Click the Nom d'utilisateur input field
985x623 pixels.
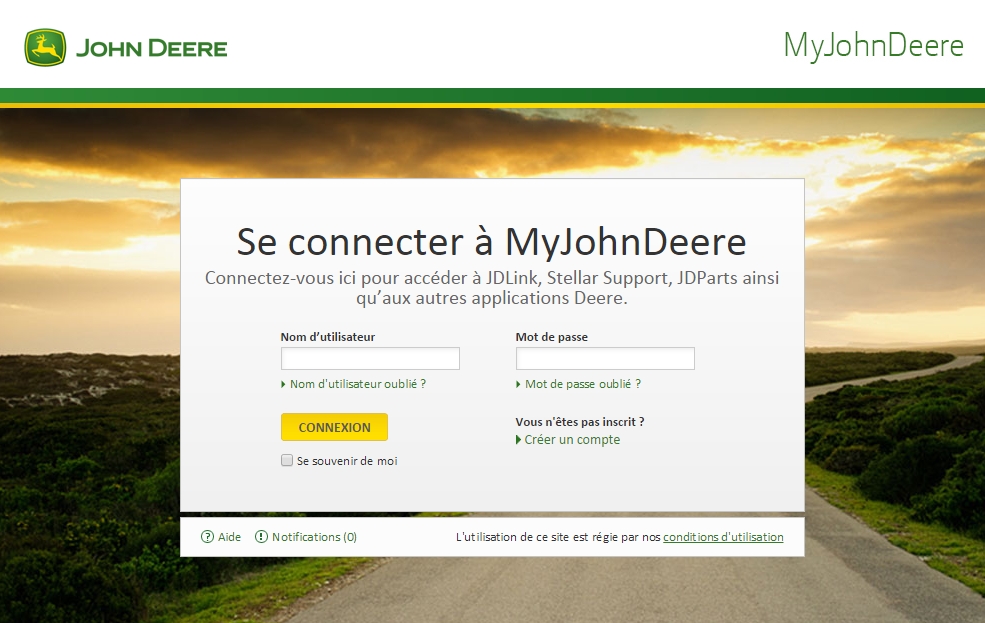tap(370, 358)
